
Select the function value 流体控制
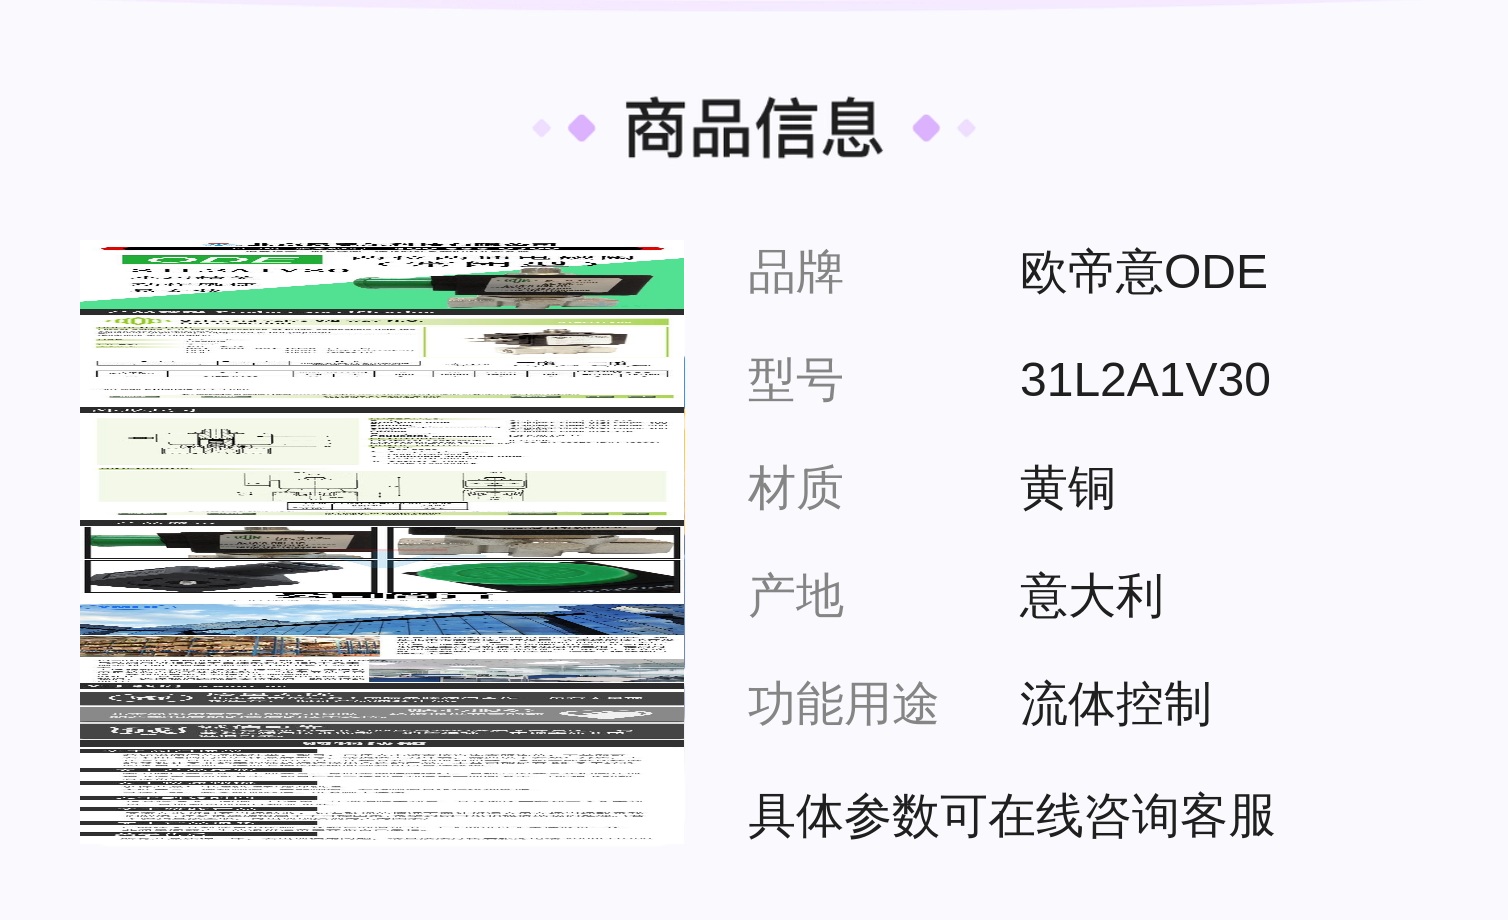coord(1116,704)
